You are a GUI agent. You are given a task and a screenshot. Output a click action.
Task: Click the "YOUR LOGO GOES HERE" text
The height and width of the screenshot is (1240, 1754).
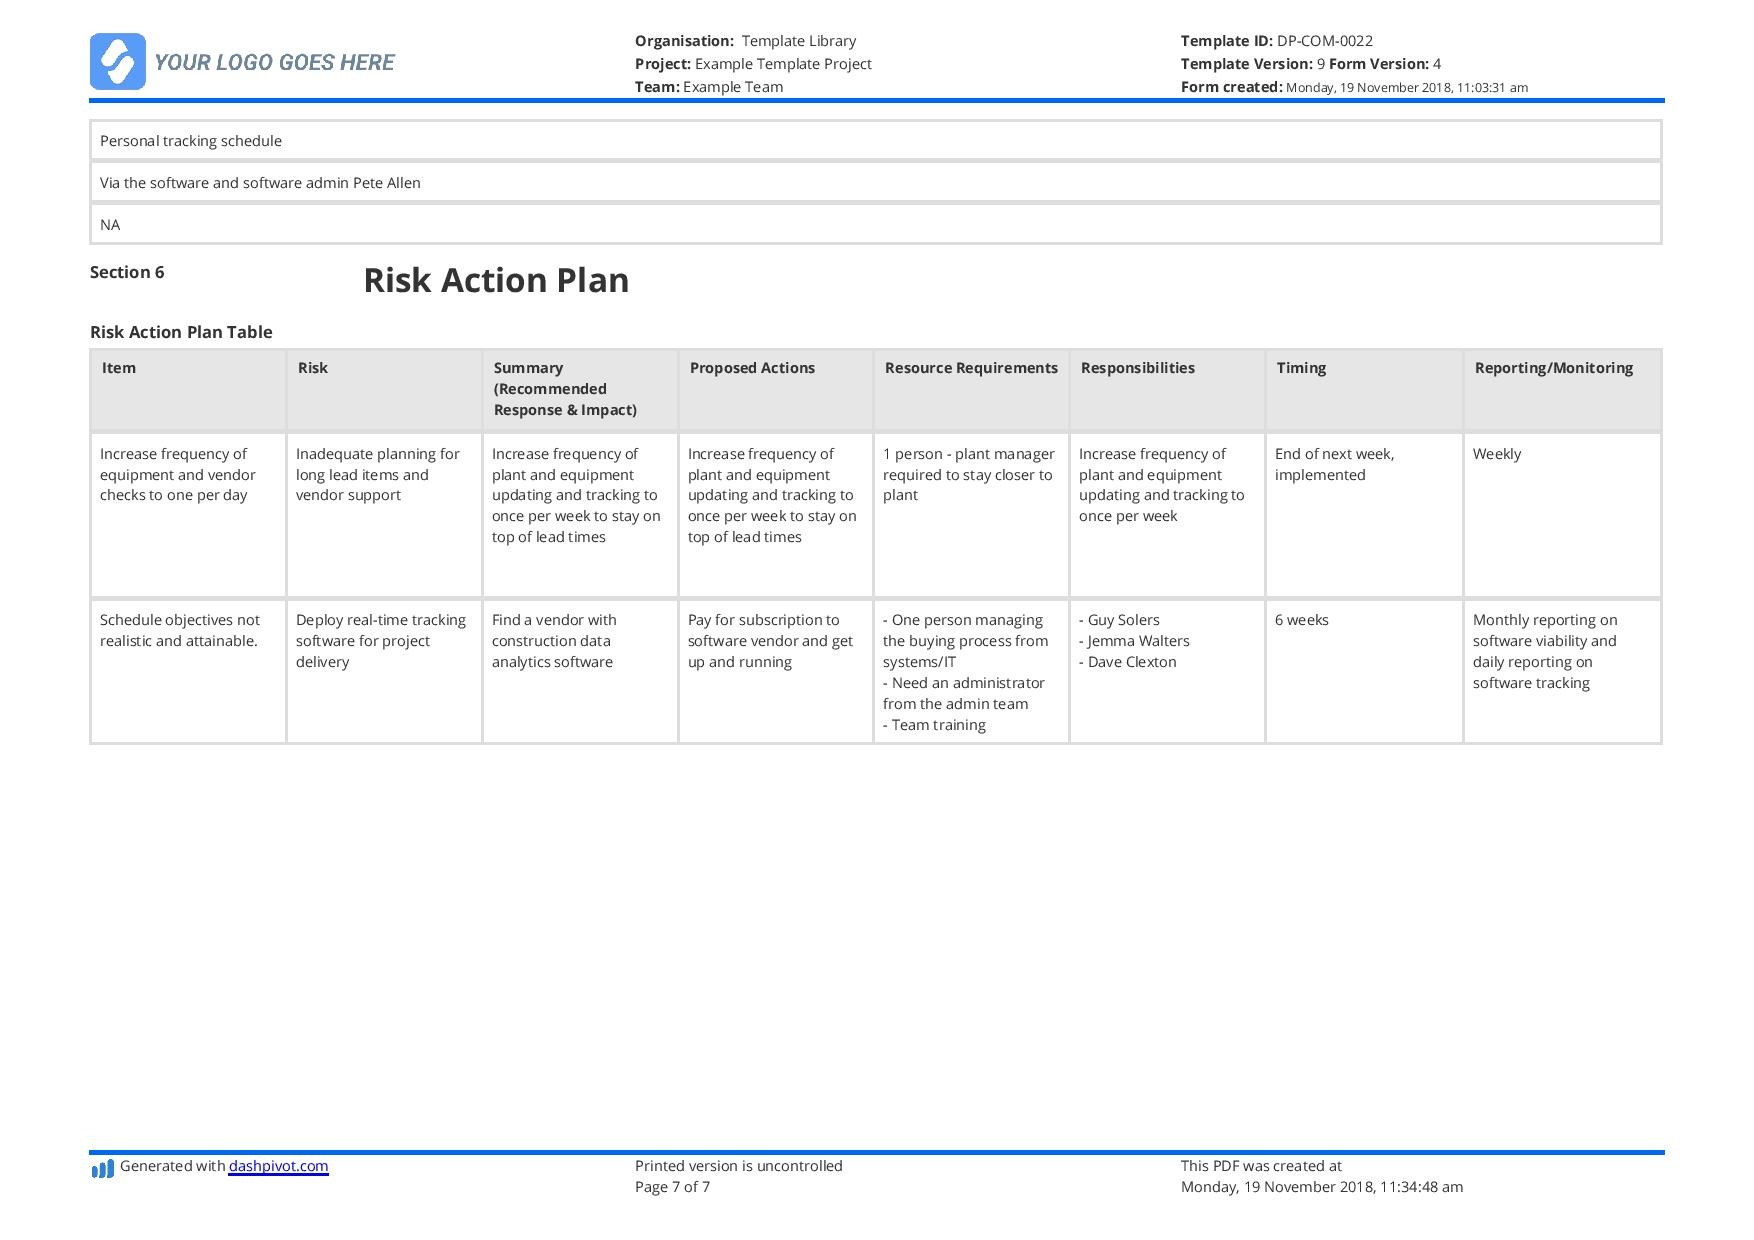[274, 63]
